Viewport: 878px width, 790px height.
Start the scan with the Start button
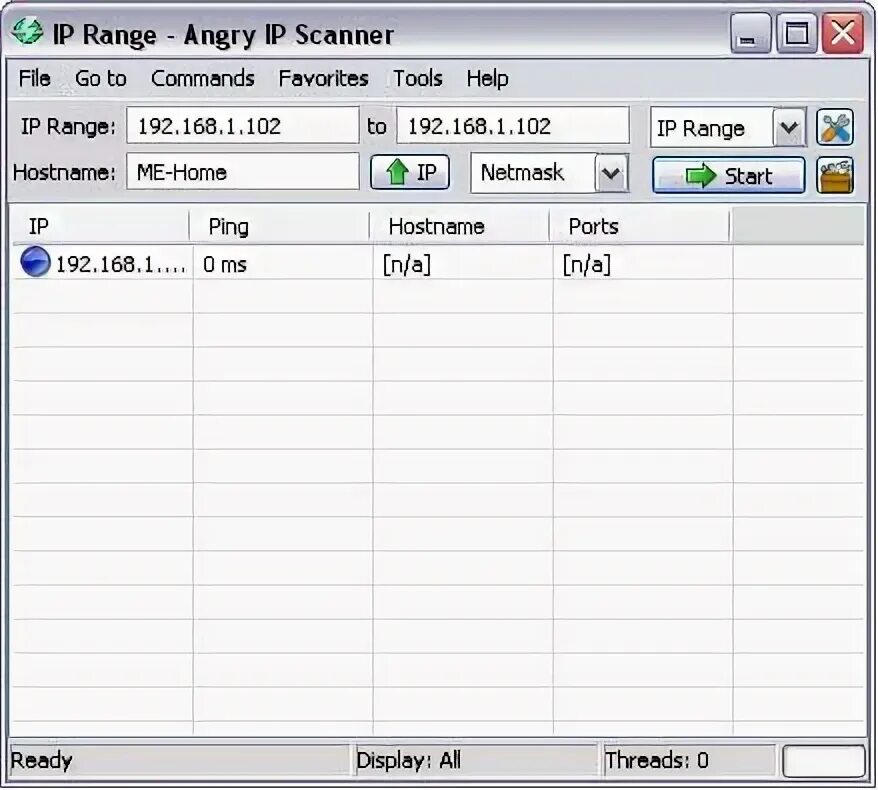(x=728, y=175)
